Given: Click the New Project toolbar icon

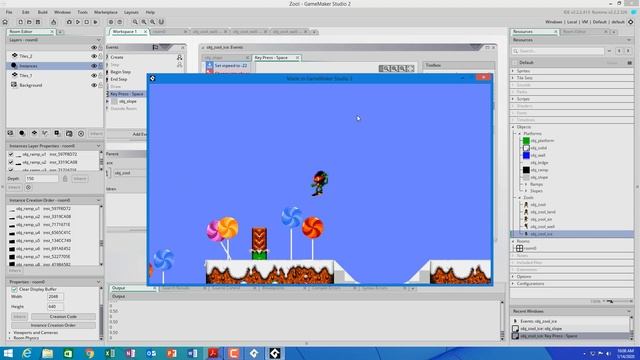Looking at the screenshot, I should (20, 22).
